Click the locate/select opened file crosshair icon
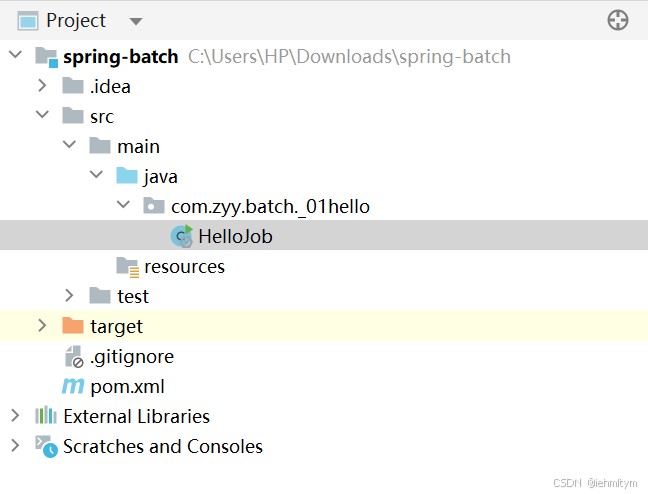Image resolution: width=648 pixels, height=494 pixels. (x=618, y=20)
